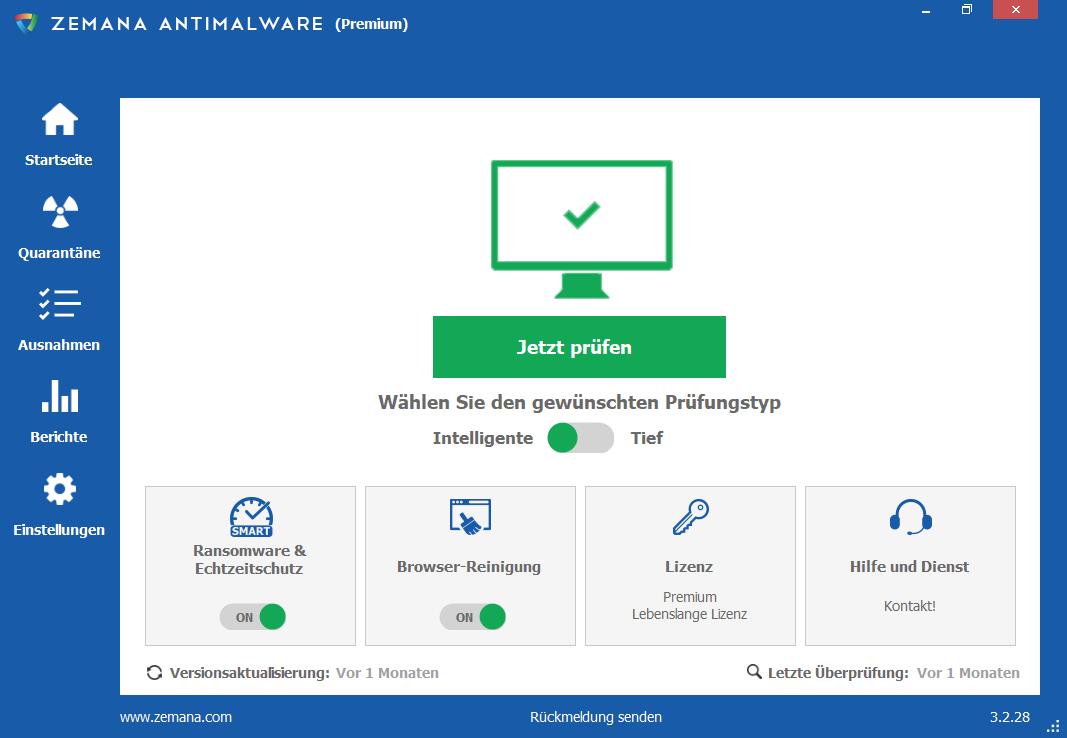Click the Lizenz key icon
Image resolution: width=1067 pixels, height=738 pixels.
coord(691,517)
